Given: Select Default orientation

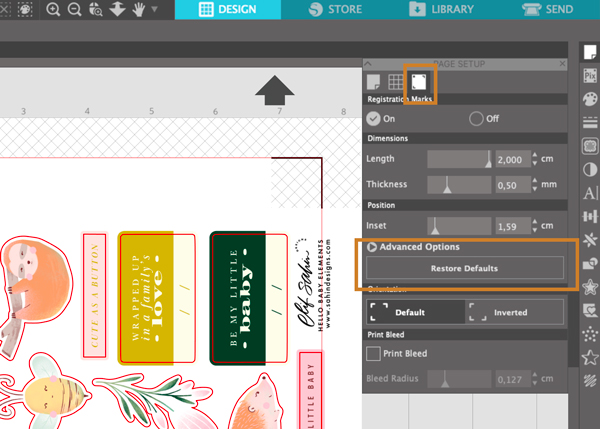Looking at the screenshot, I should pos(416,312).
